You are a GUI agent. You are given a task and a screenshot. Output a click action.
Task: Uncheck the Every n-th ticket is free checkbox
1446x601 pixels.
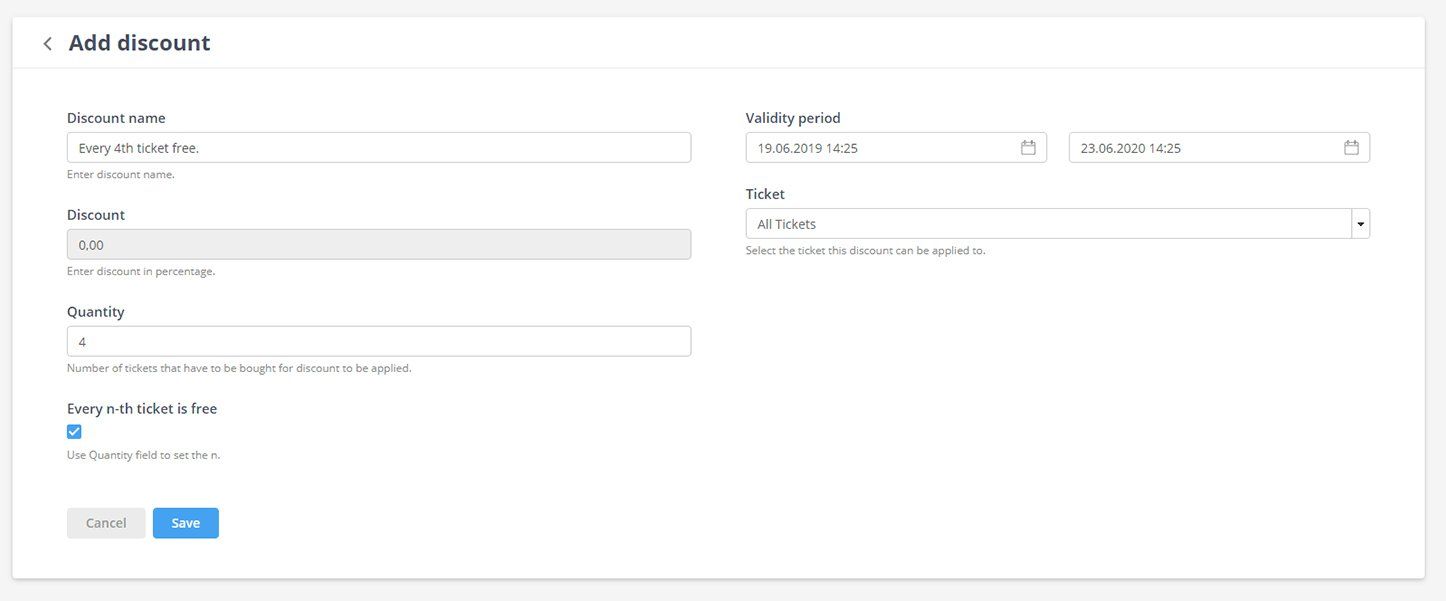(x=74, y=432)
